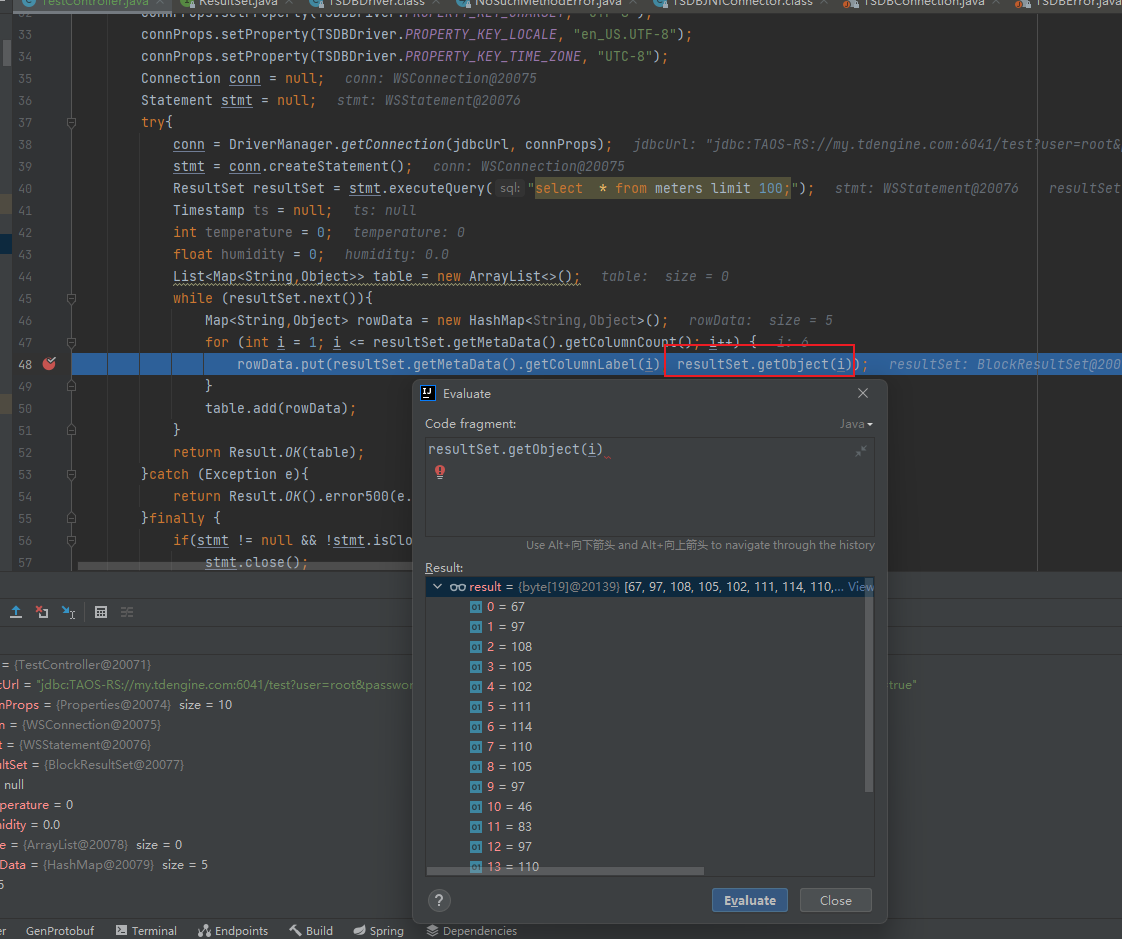This screenshot has width=1122, height=939.
Task: Collapse the result node in the Result tree
Action: pos(437,586)
